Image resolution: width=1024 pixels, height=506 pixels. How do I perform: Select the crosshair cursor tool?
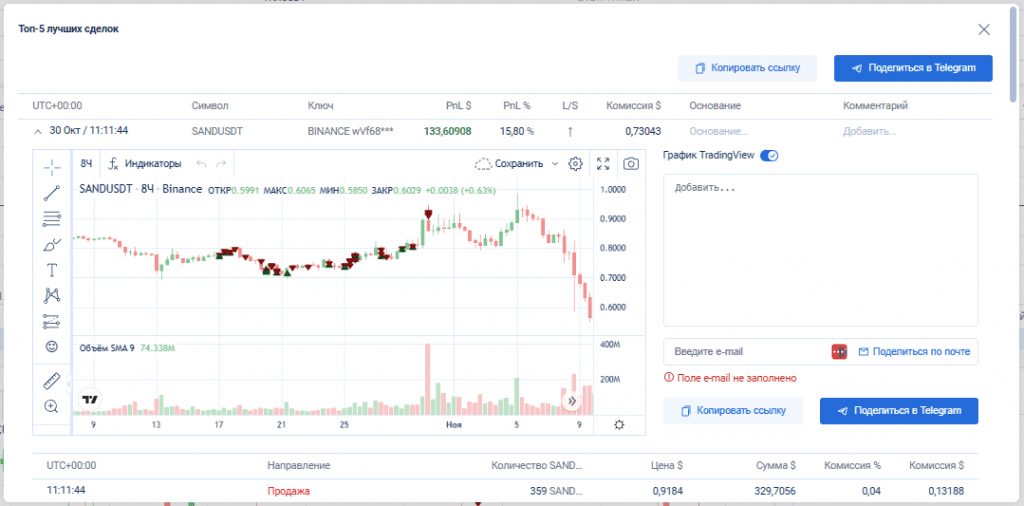pyautogui.click(x=52, y=167)
